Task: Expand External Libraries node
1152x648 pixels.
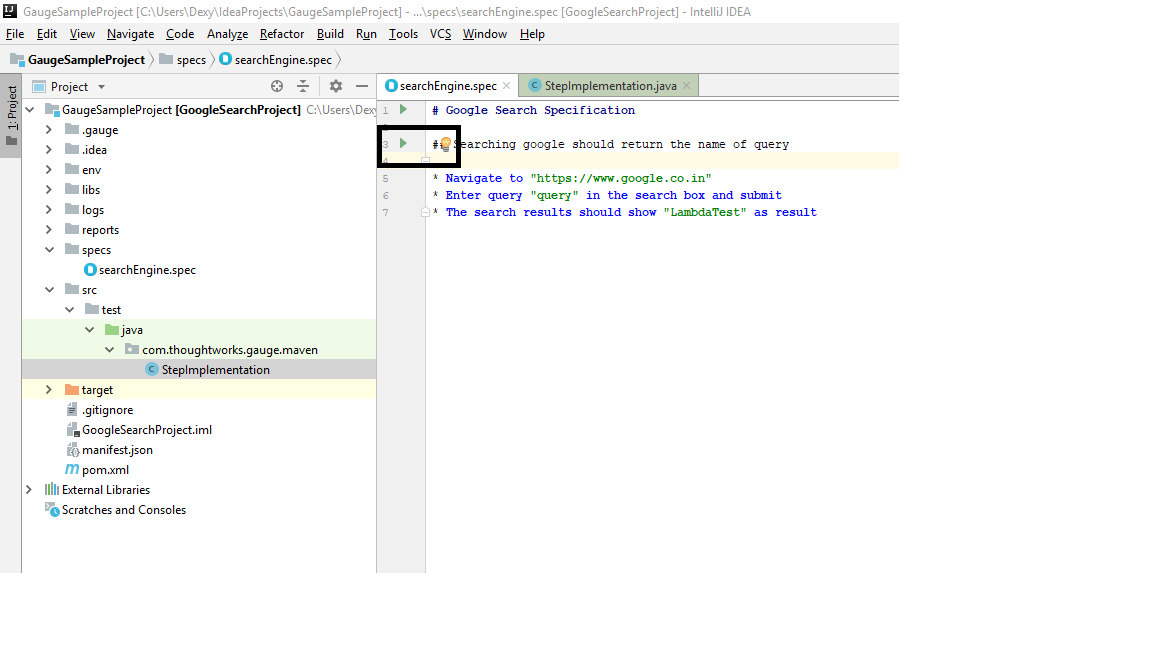Action: [x=29, y=490]
